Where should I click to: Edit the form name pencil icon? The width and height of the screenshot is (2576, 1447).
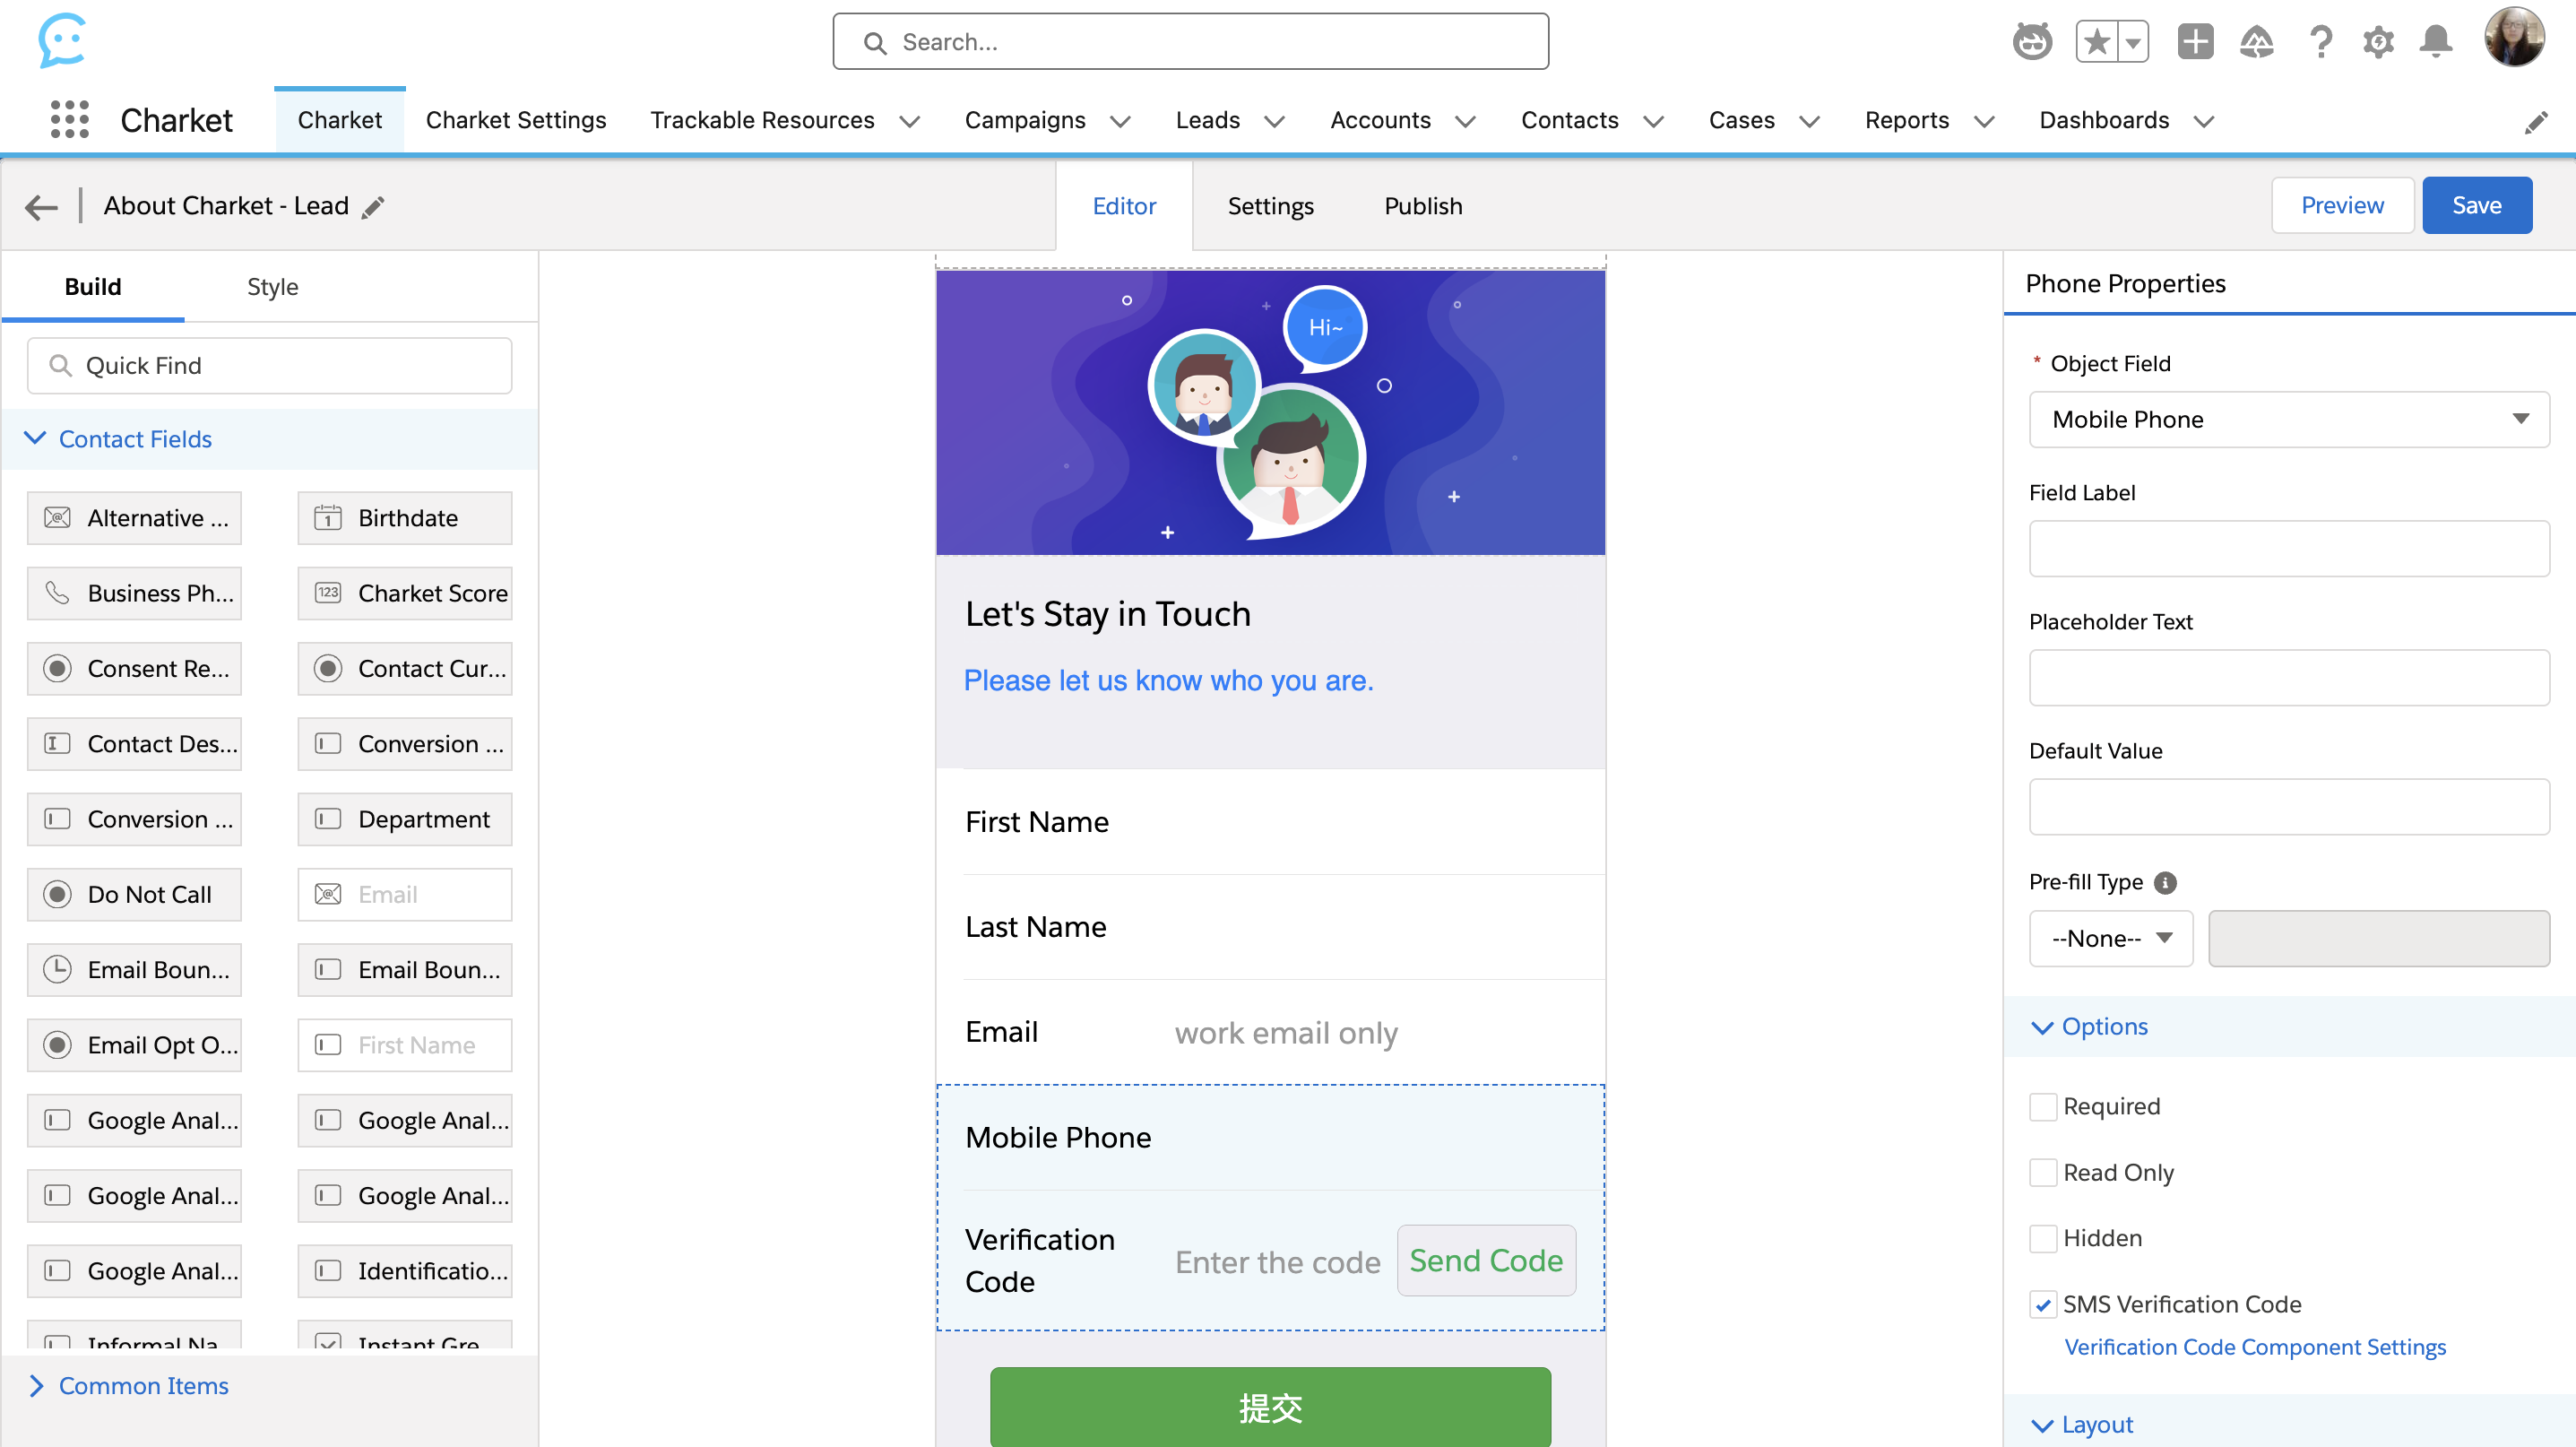point(373,207)
